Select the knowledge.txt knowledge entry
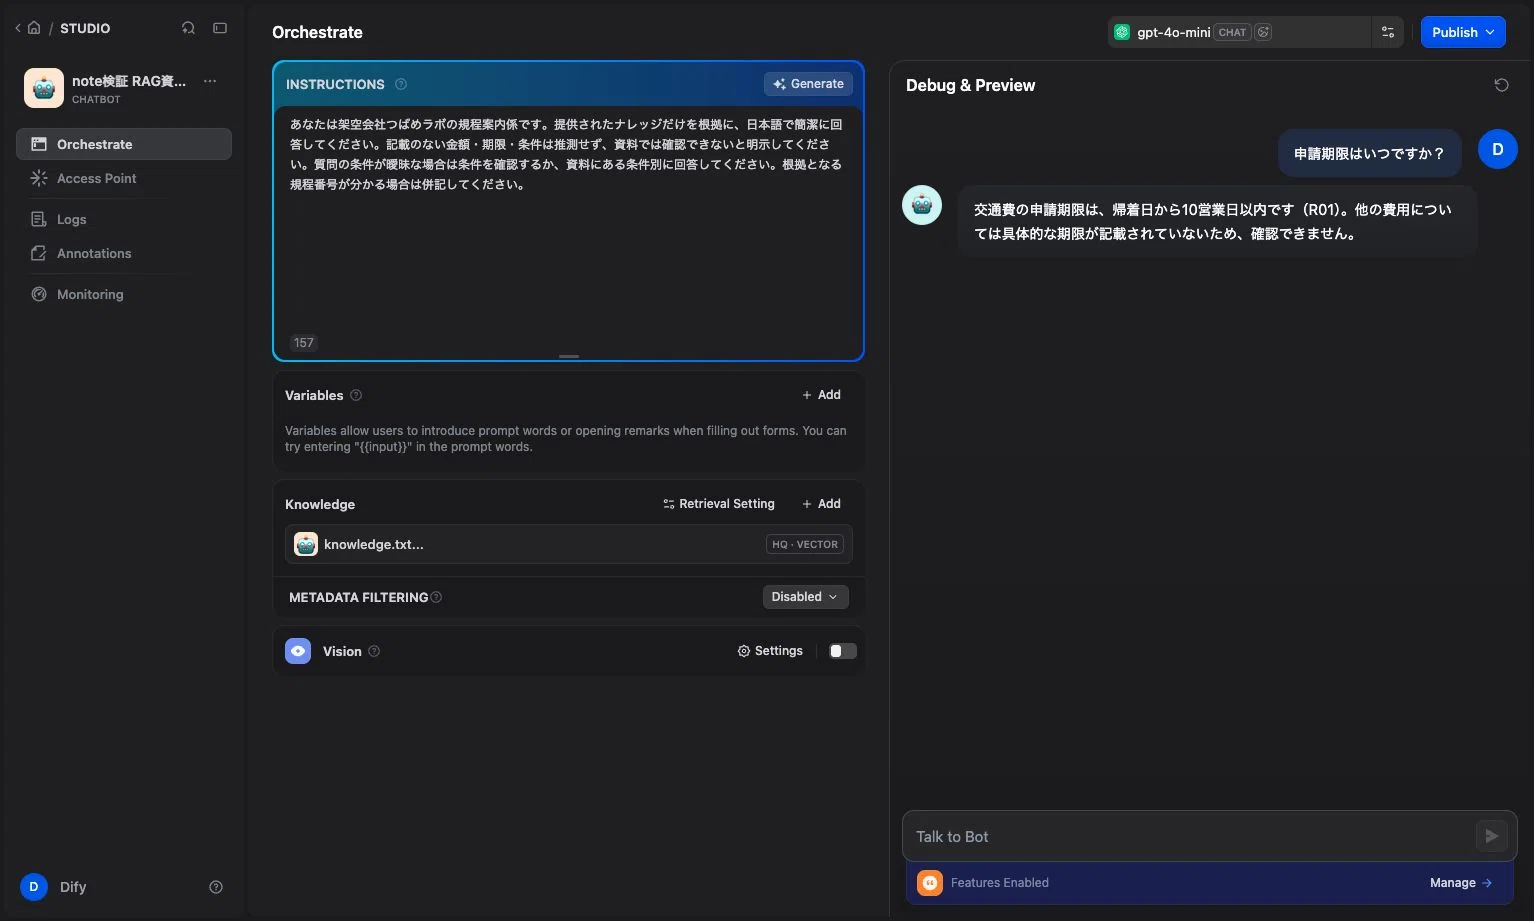Image resolution: width=1534 pixels, height=921 pixels. (x=568, y=544)
